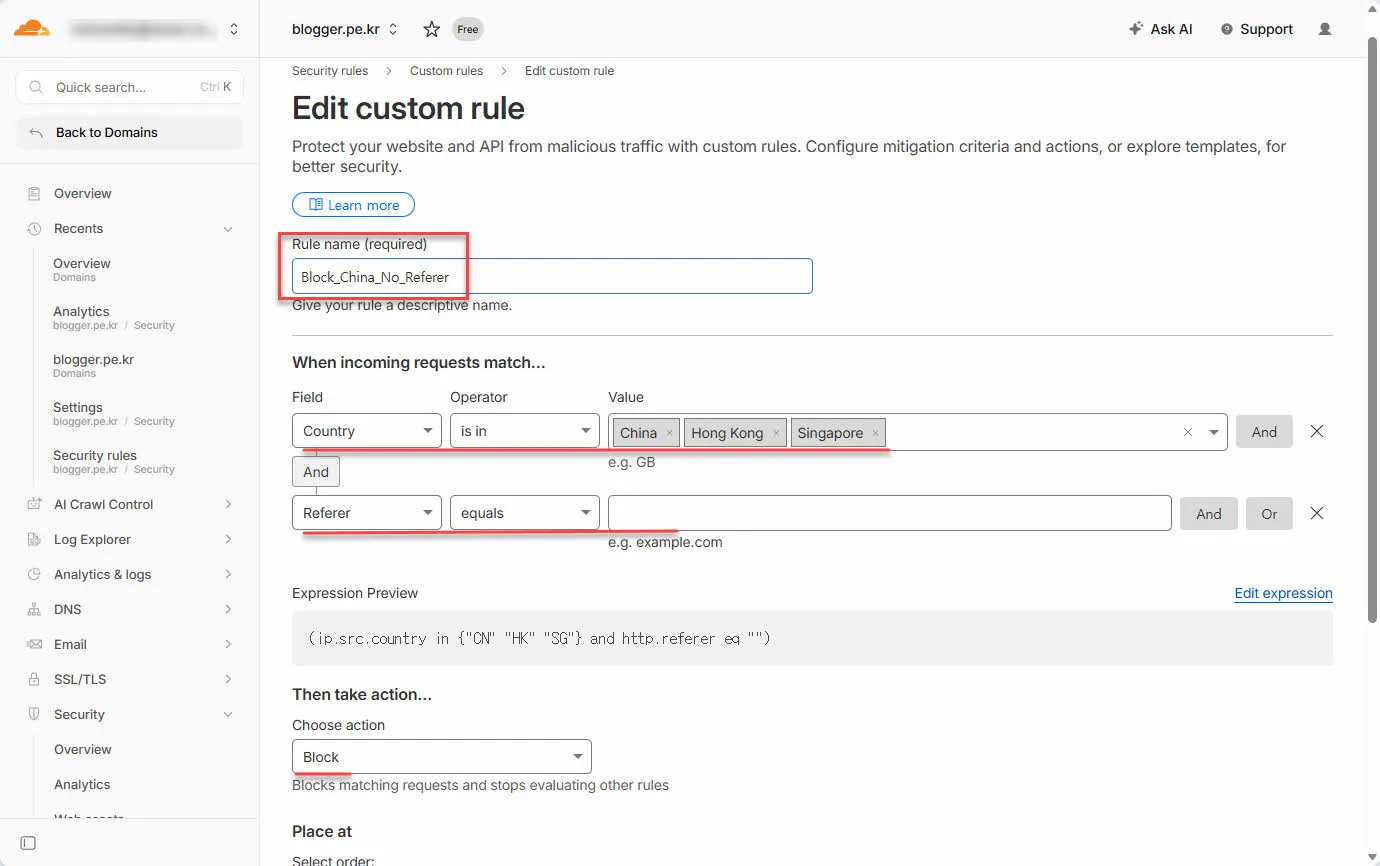Click the Recents clock icon
The height and width of the screenshot is (866, 1380).
pyautogui.click(x=35, y=229)
